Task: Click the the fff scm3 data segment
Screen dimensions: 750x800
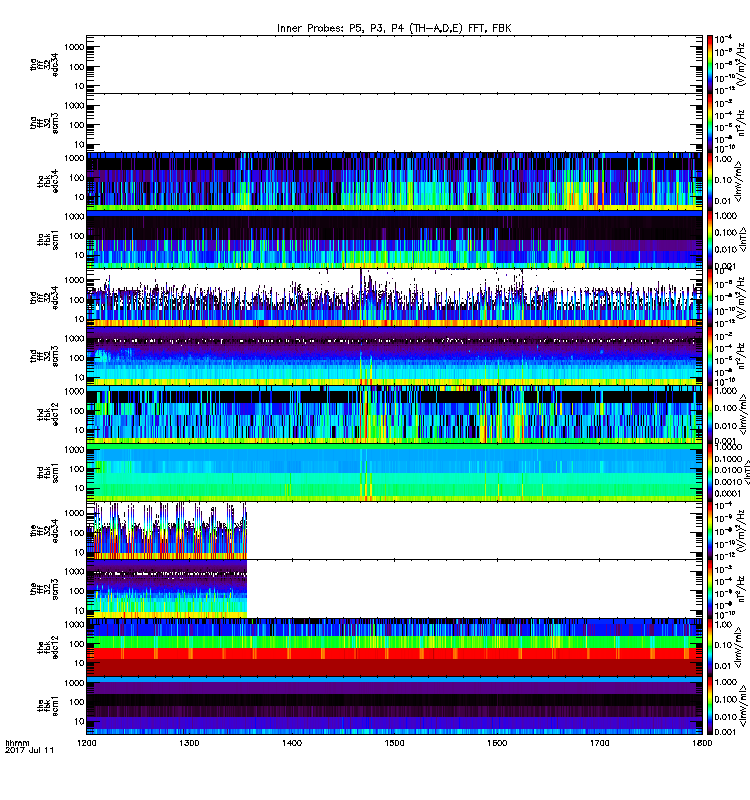Action: point(167,589)
